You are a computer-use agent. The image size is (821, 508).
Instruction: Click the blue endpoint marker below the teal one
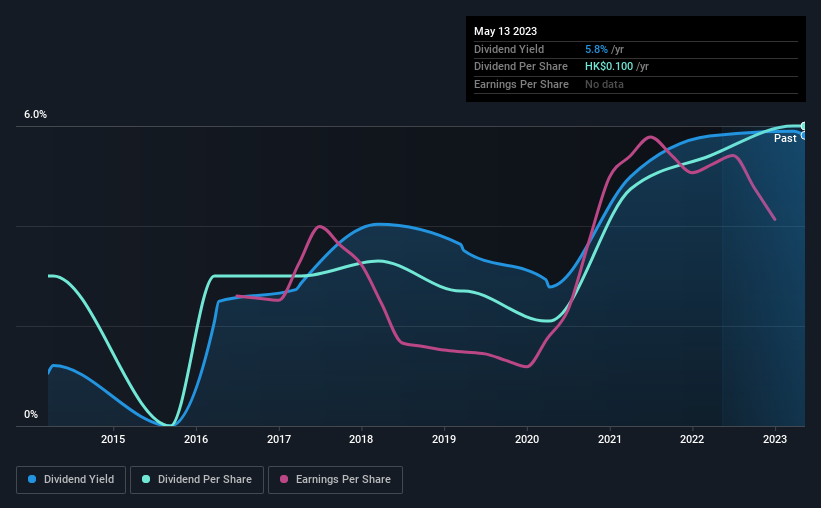(803, 136)
